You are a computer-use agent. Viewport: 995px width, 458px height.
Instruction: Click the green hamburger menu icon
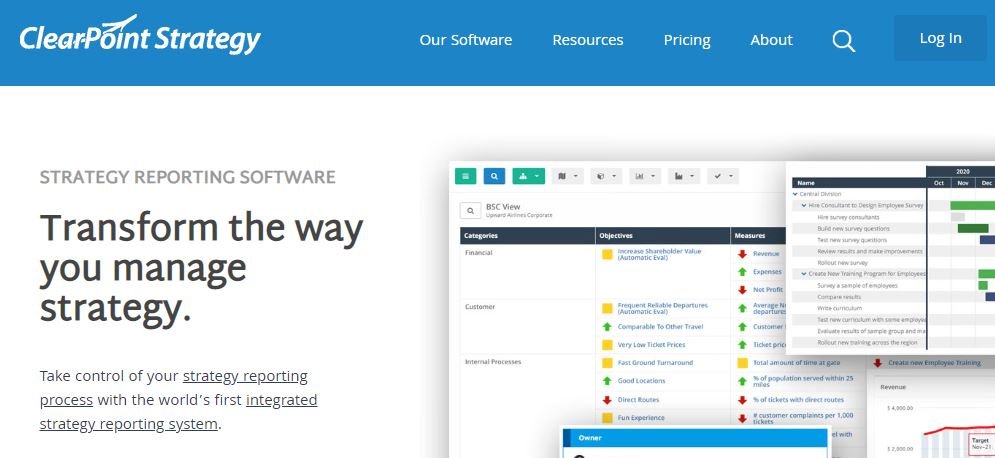click(x=466, y=176)
